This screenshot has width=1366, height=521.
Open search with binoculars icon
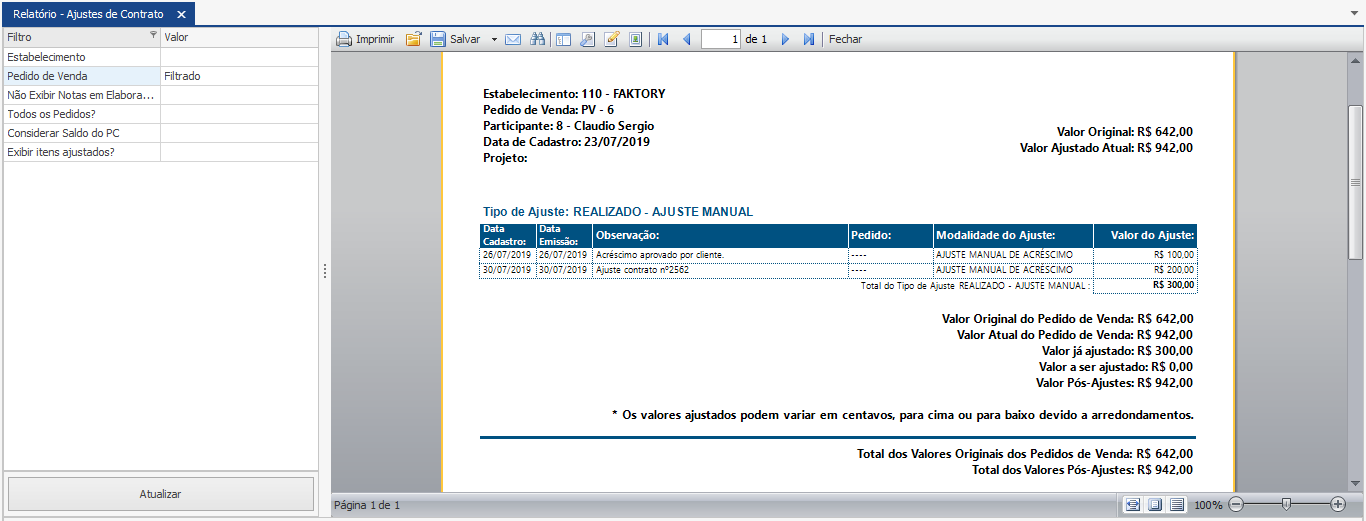pos(538,40)
